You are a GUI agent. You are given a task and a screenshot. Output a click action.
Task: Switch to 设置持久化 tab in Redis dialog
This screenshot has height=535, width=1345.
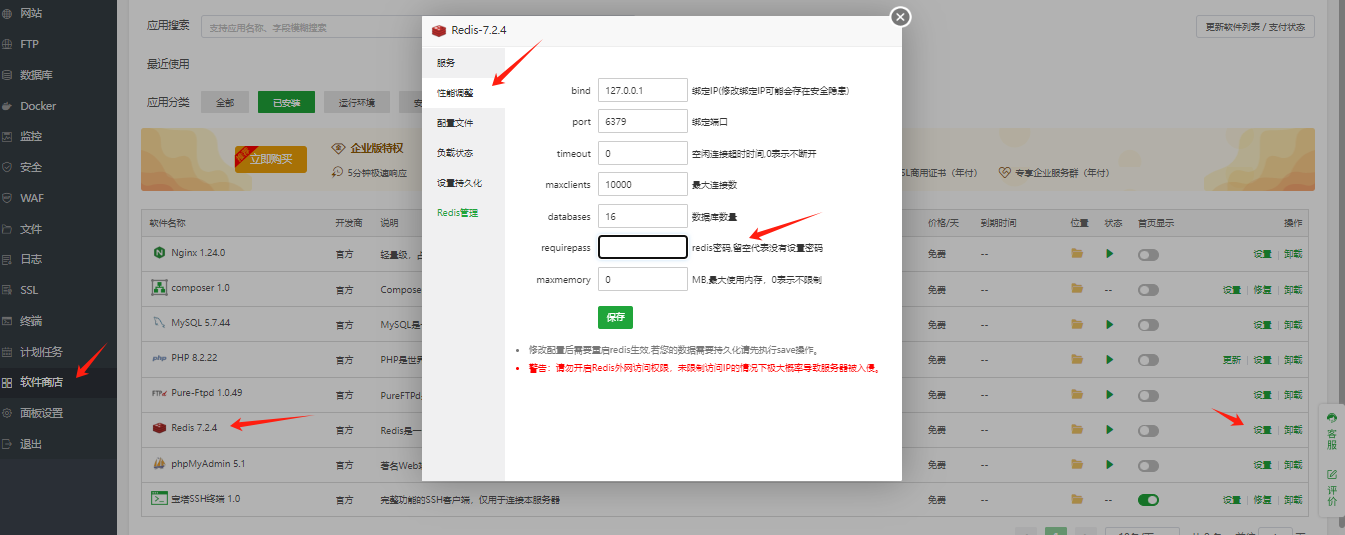pyautogui.click(x=463, y=183)
